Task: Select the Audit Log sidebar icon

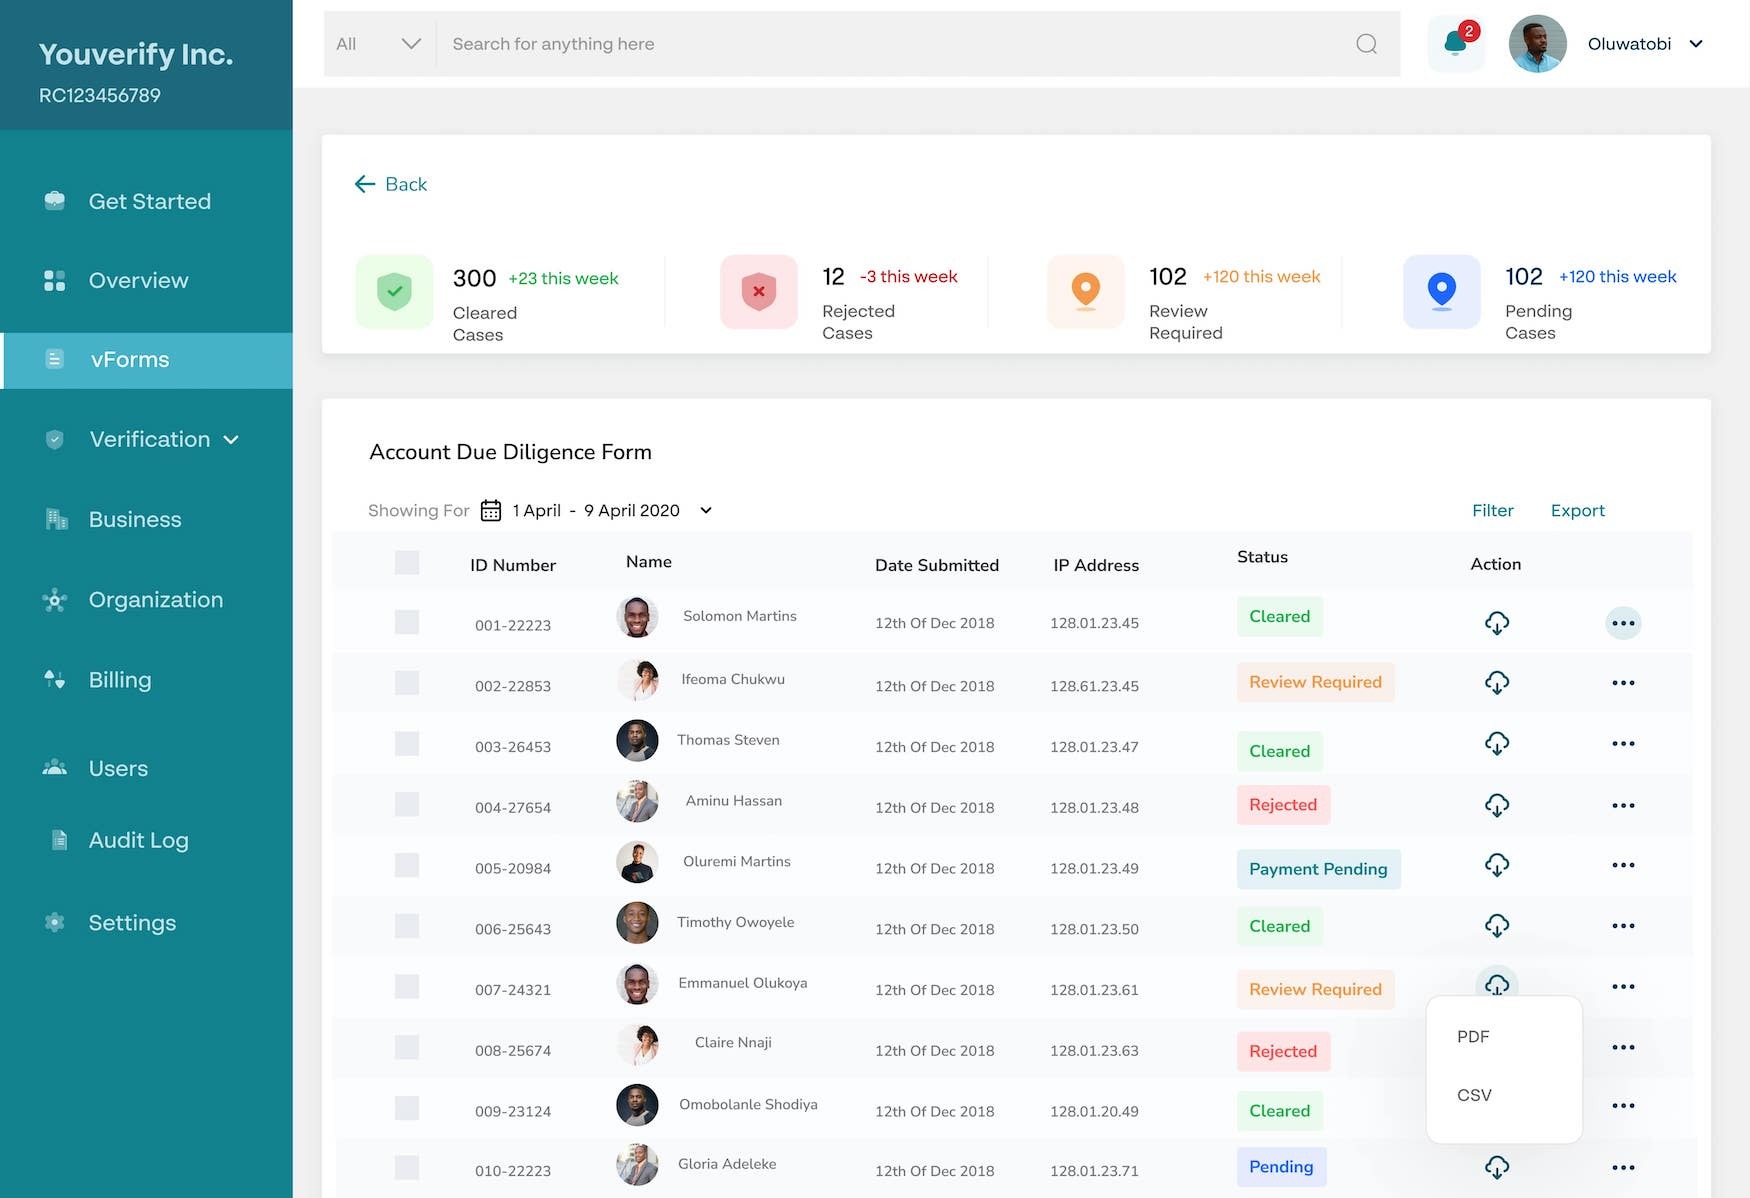Action: [56, 840]
